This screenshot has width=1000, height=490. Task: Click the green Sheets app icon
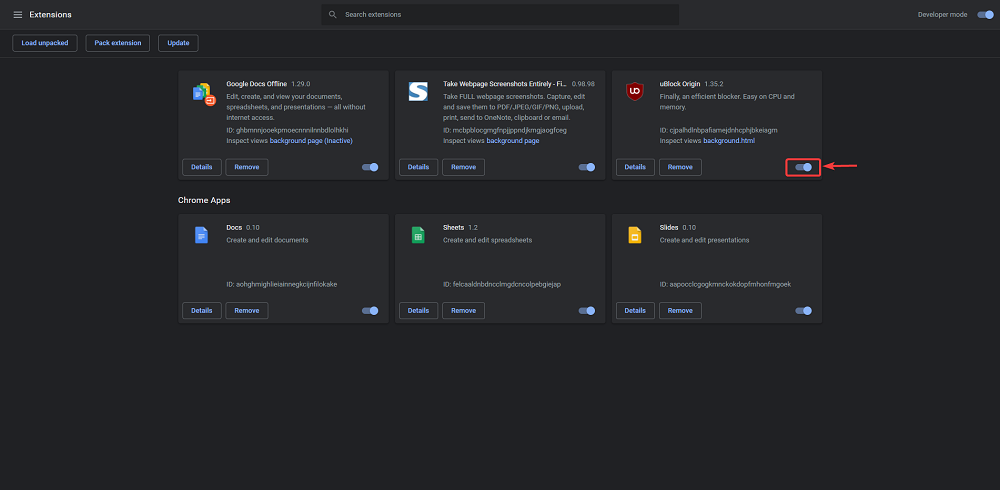(x=418, y=235)
